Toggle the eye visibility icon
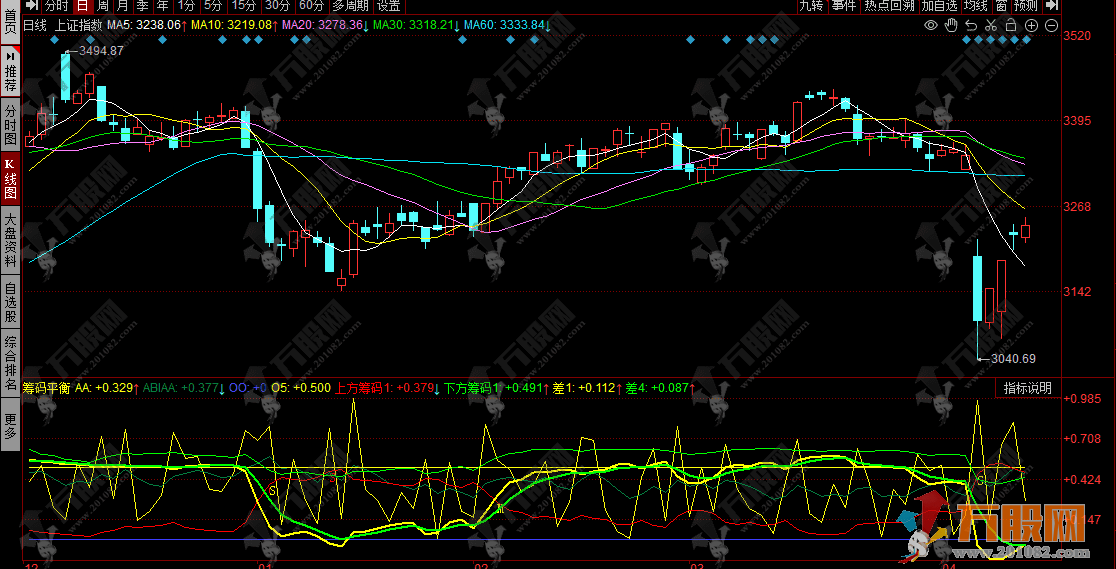This screenshot has height=569, width=1116. coord(930,25)
